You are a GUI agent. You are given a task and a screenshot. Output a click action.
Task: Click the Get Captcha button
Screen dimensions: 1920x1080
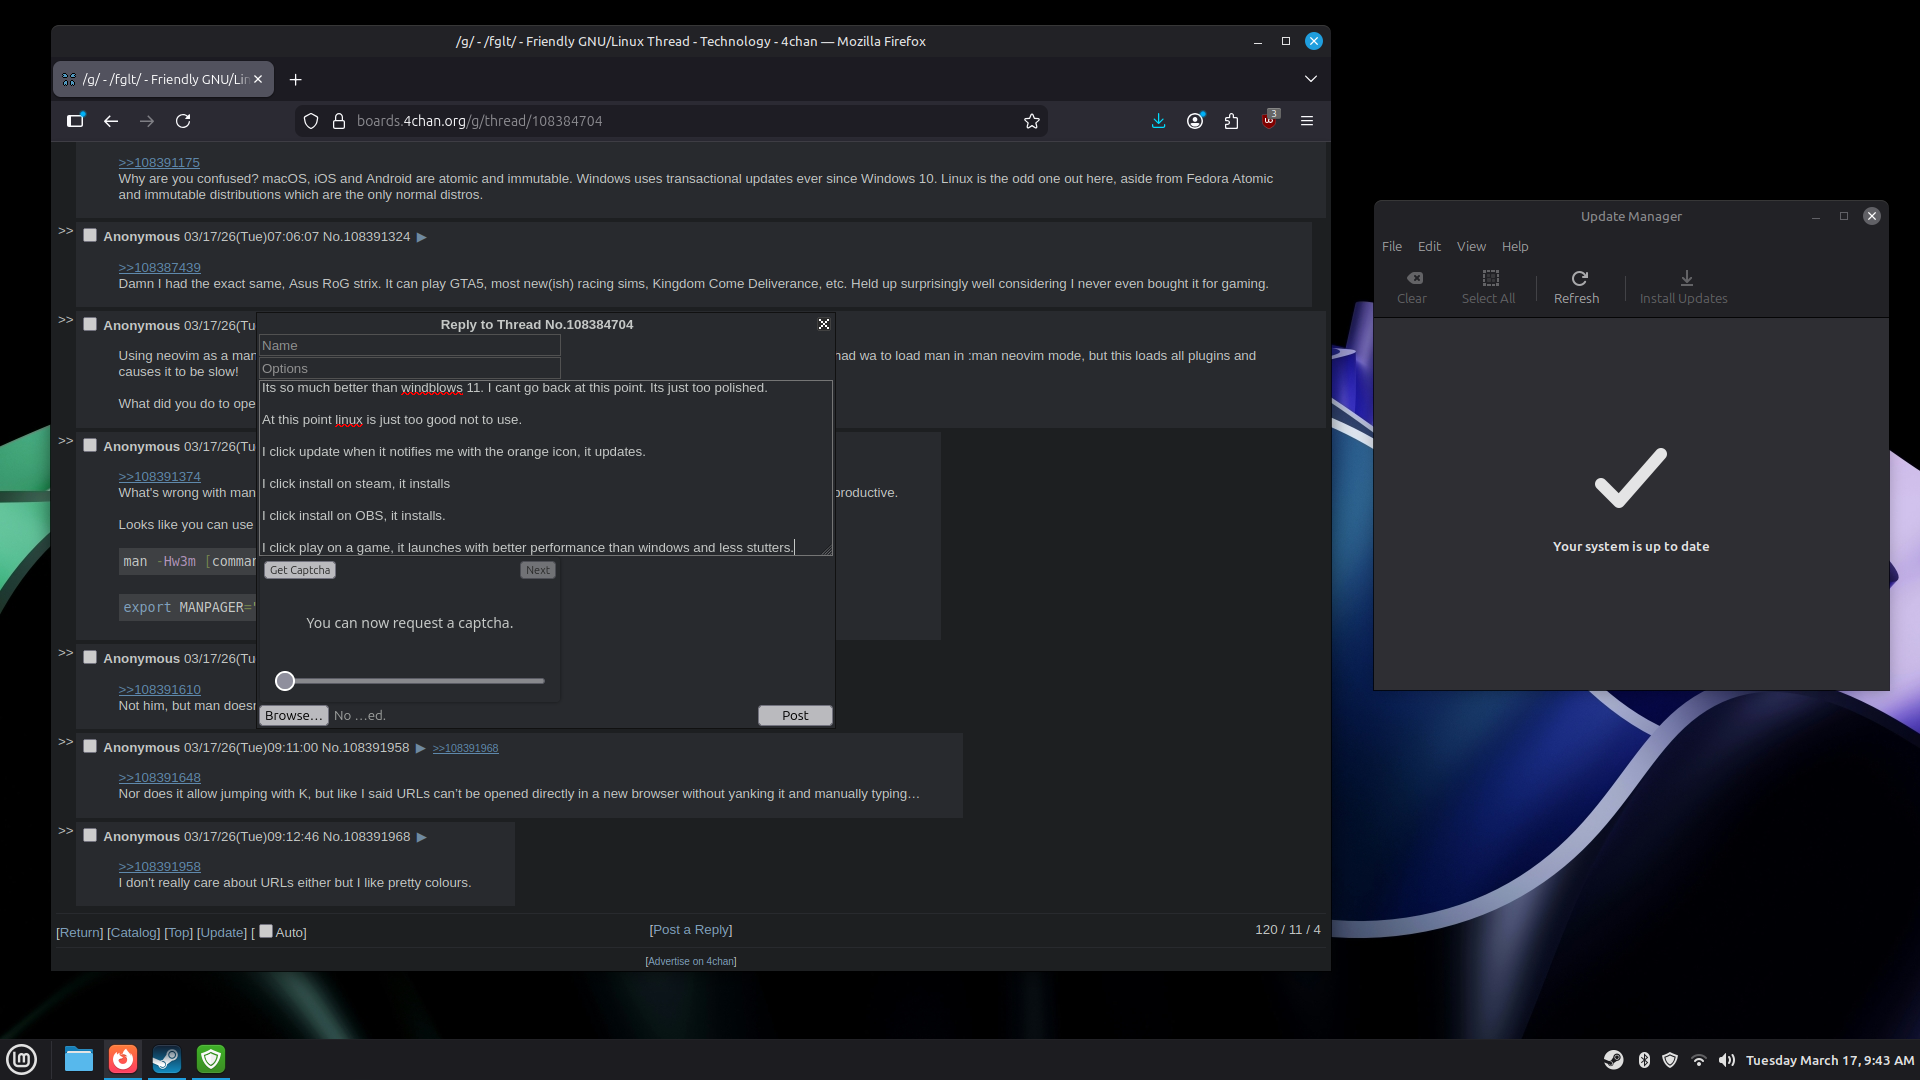(300, 570)
